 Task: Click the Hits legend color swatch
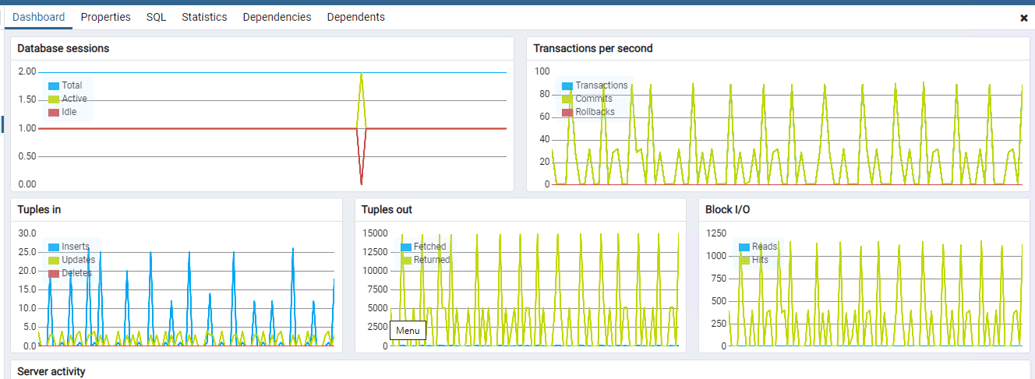click(745, 260)
